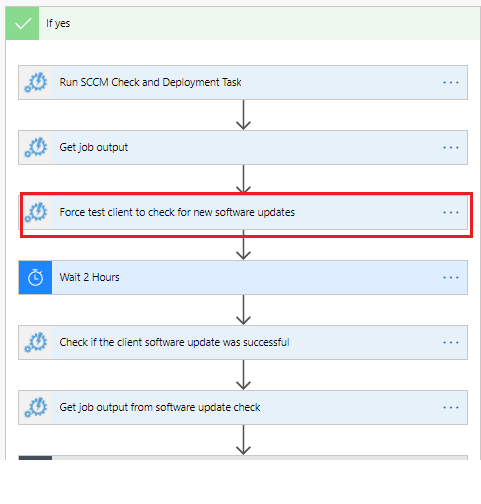Viewport: 481px width, 504px height.
Task: Open ellipsis menu for Run SCCM Check and Deployment Task
Action: coord(451,82)
